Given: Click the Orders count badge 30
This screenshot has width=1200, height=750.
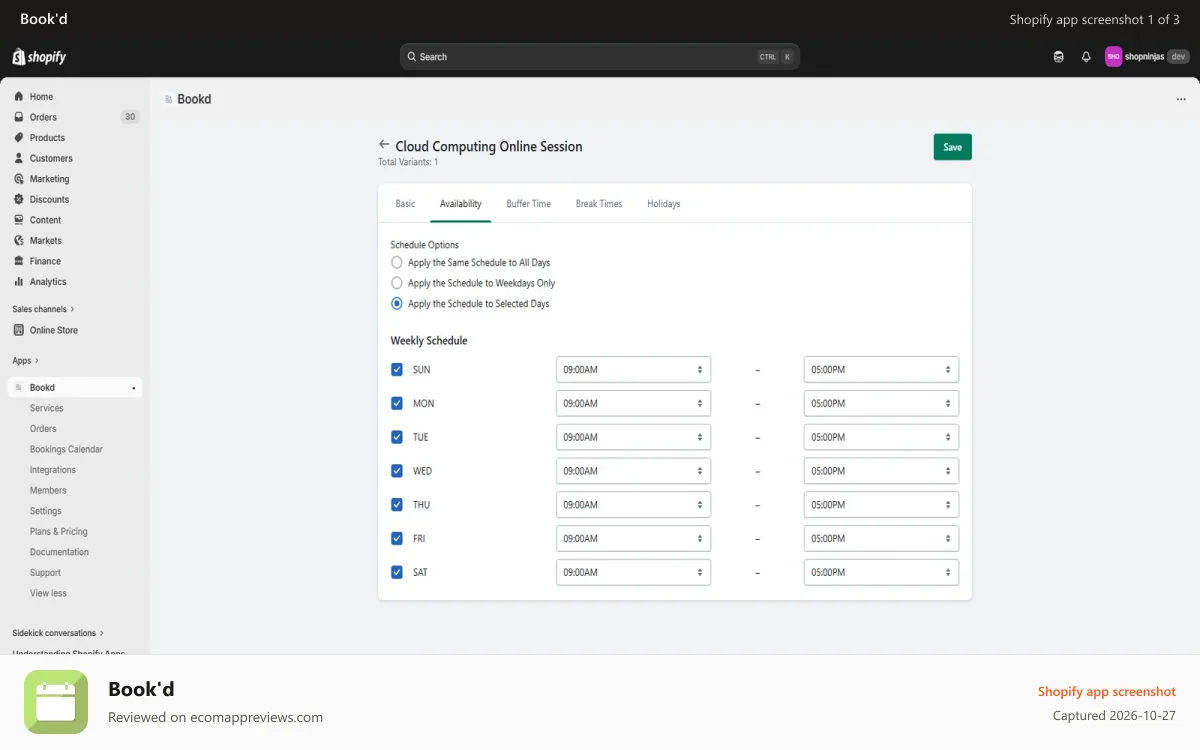Looking at the screenshot, I should click(x=130, y=117).
